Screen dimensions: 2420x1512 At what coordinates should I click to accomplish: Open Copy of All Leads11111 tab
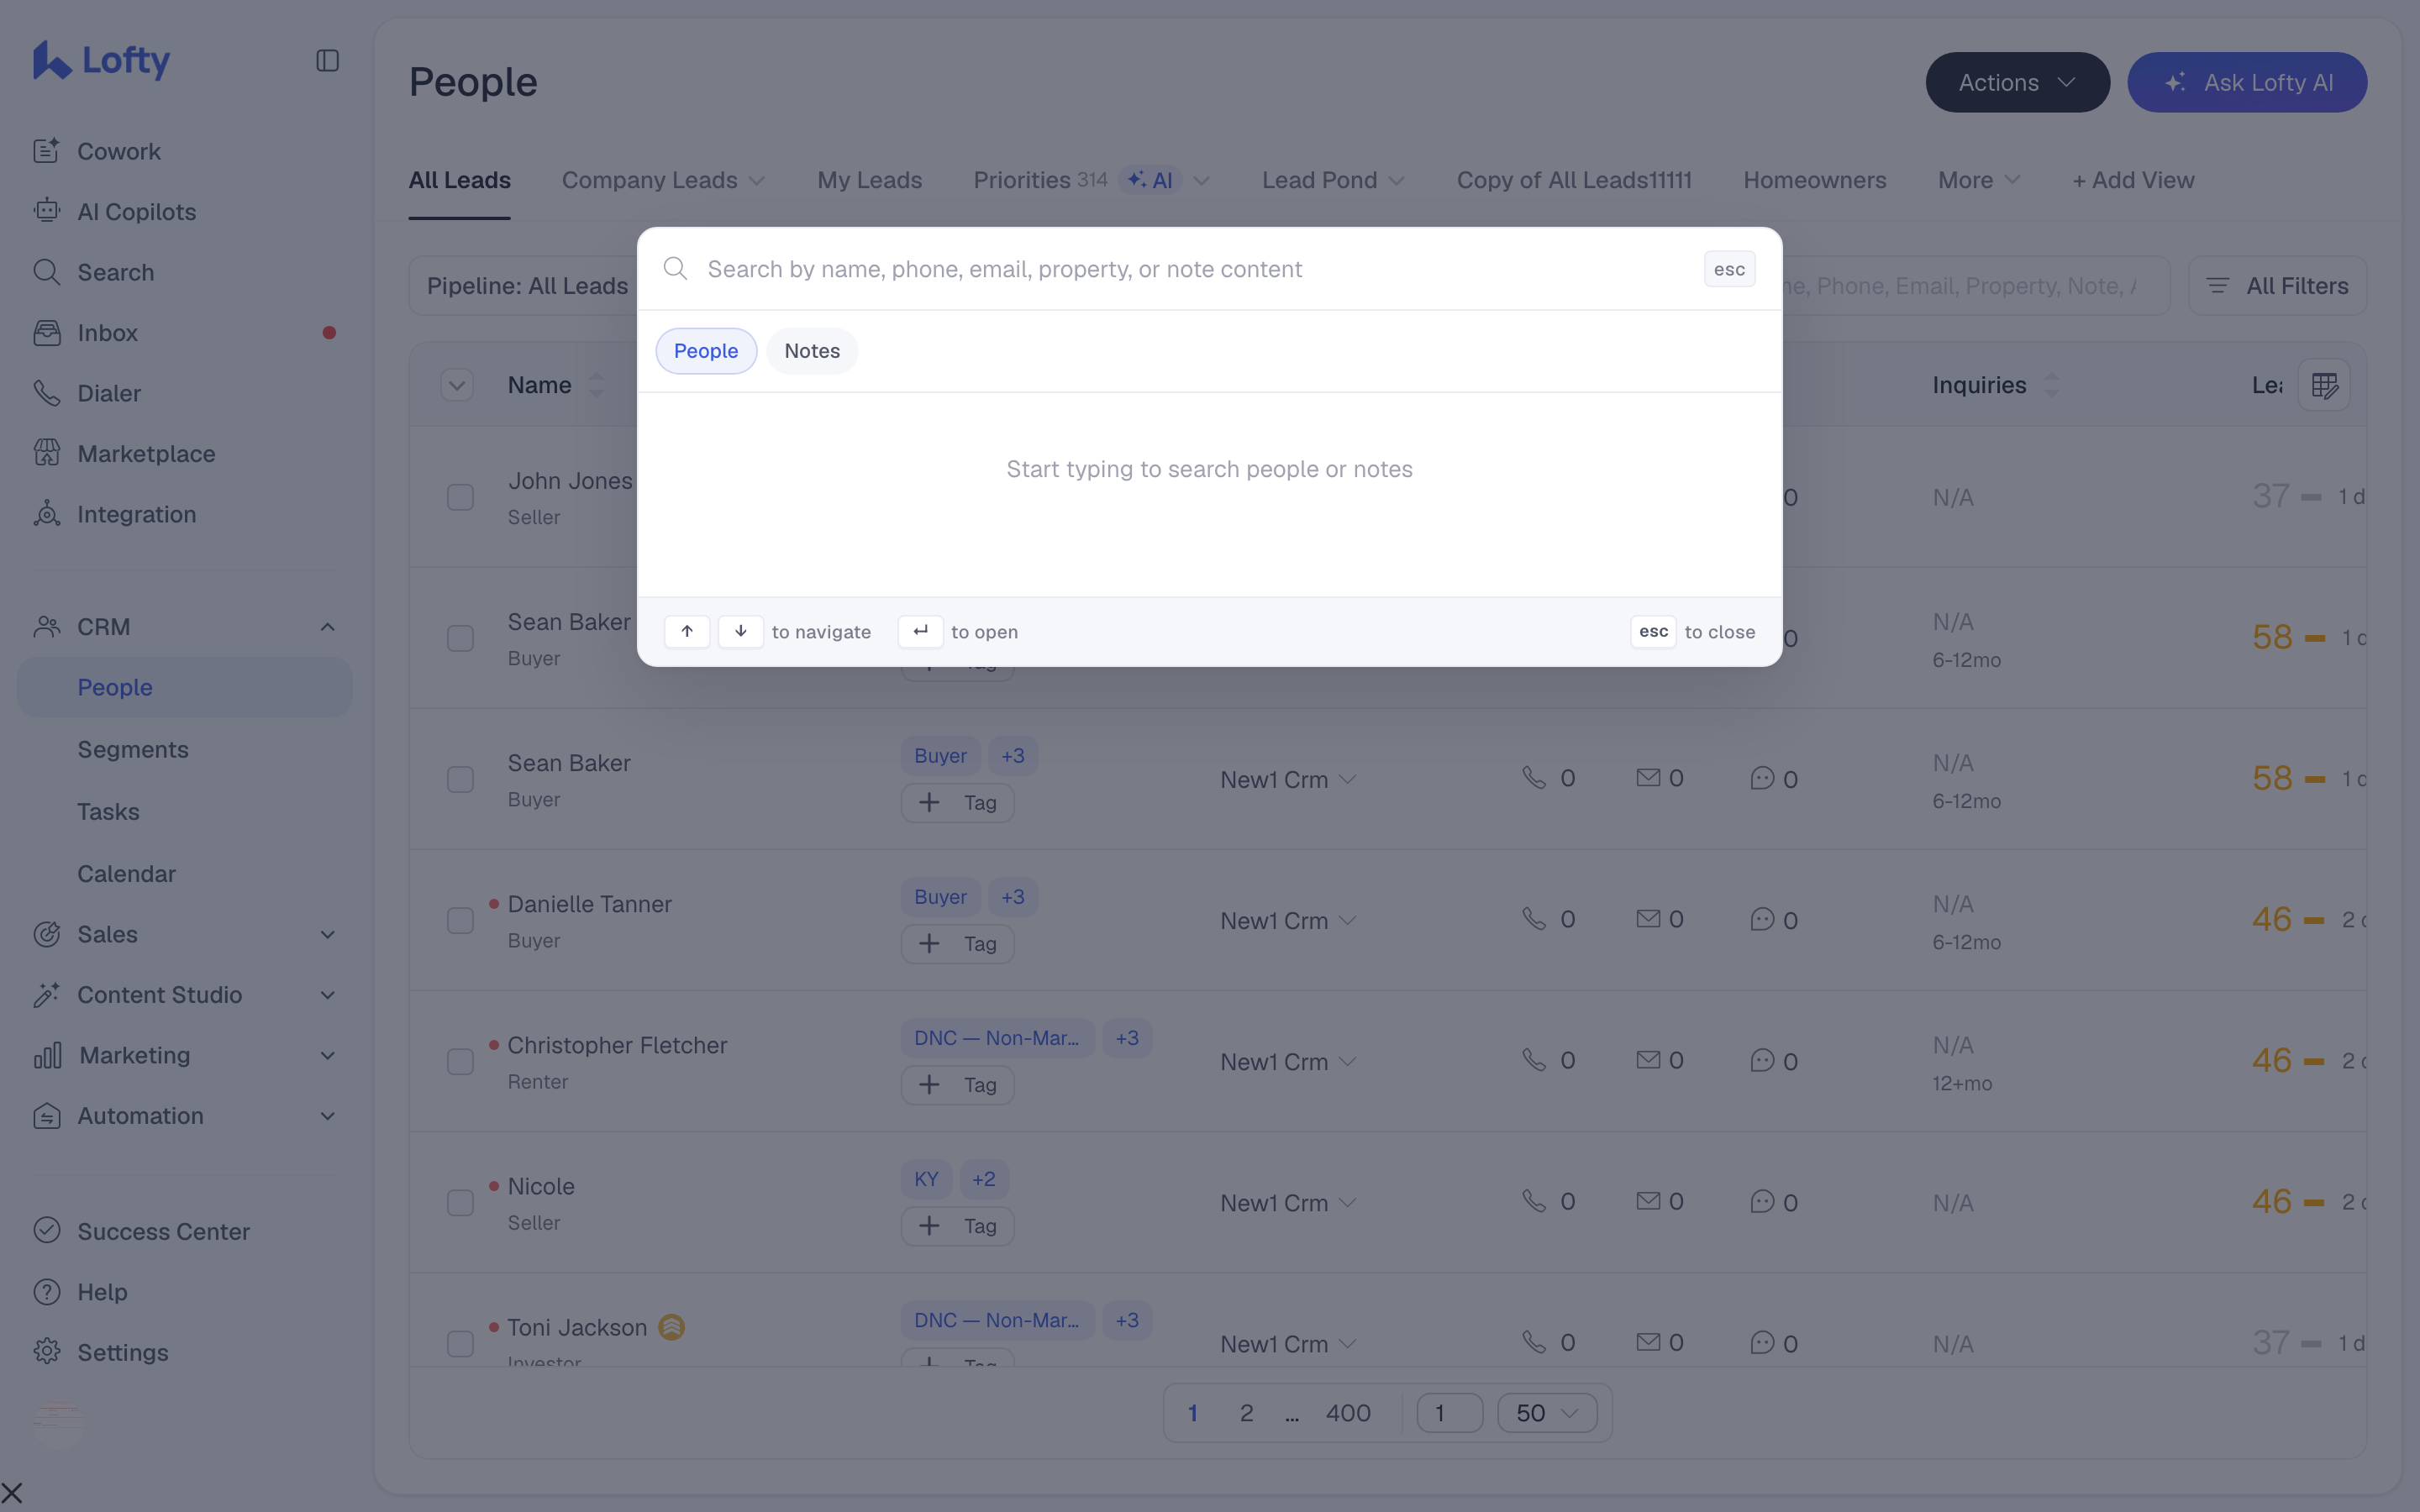pyautogui.click(x=1573, y=180)
